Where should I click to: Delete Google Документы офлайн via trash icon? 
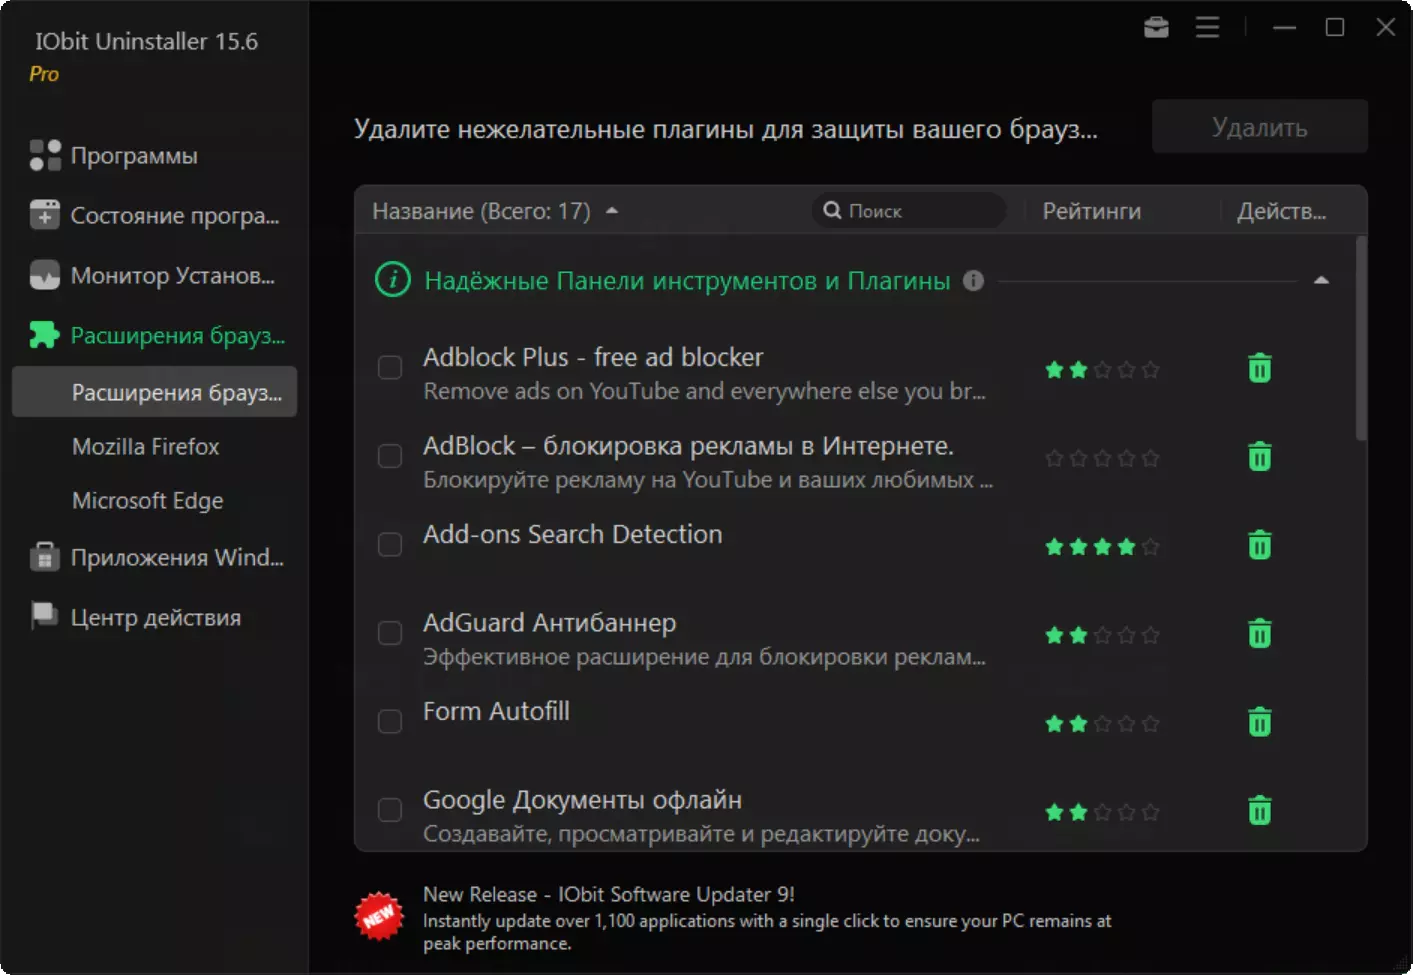click(x=1260, y=810)
